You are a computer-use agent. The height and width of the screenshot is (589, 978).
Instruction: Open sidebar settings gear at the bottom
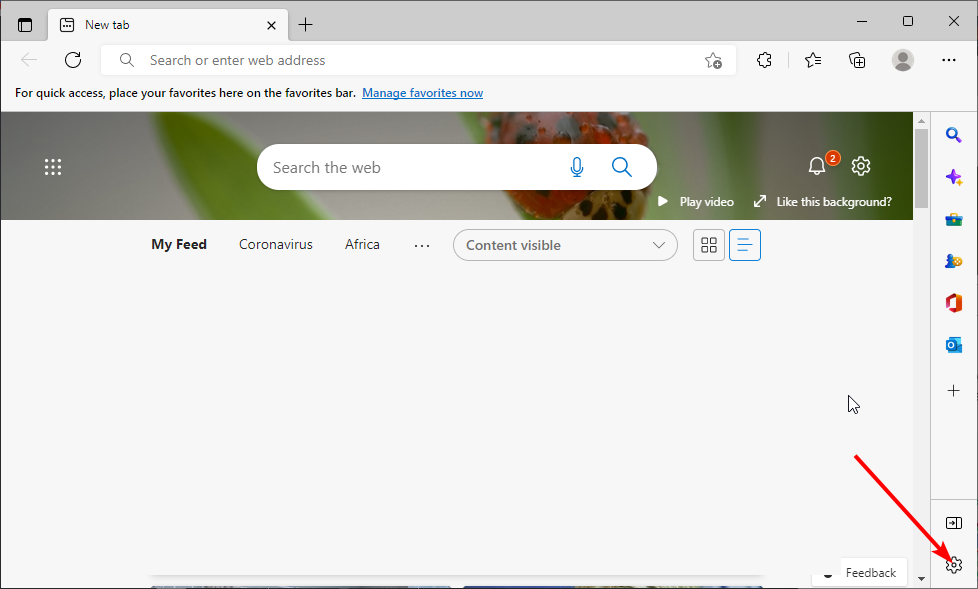coord(954,565)
